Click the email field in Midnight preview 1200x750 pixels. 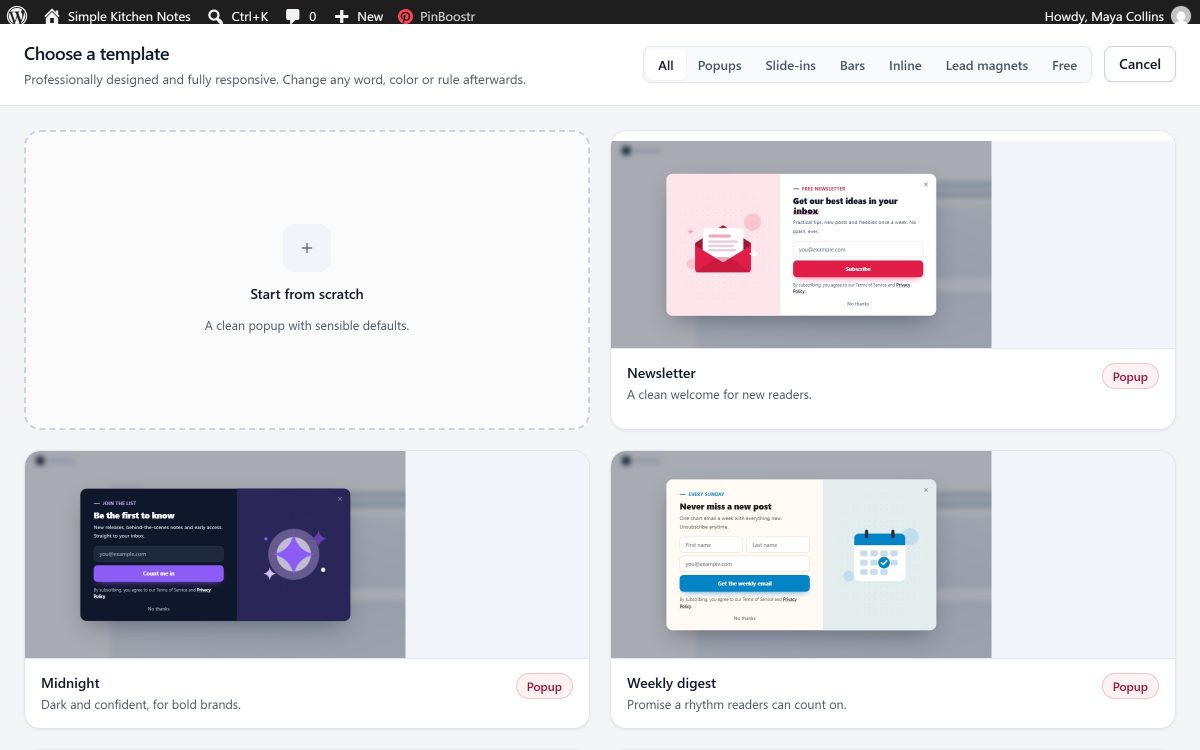pyautogui.click(x=159, y=554)
